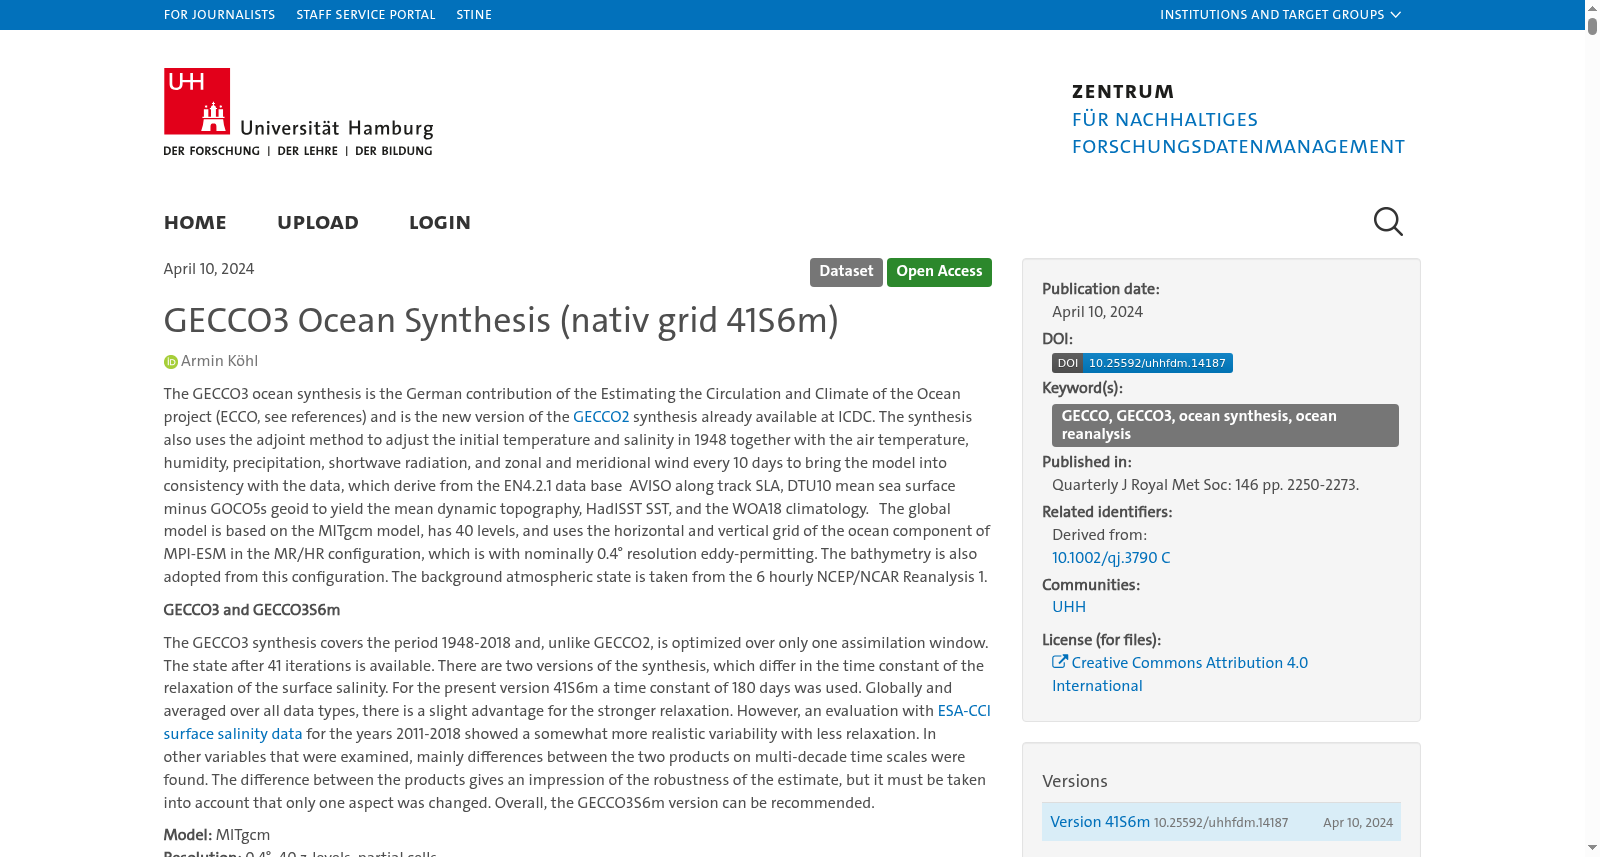Open the UPLOAD menu item

click(x=318, y=223)
